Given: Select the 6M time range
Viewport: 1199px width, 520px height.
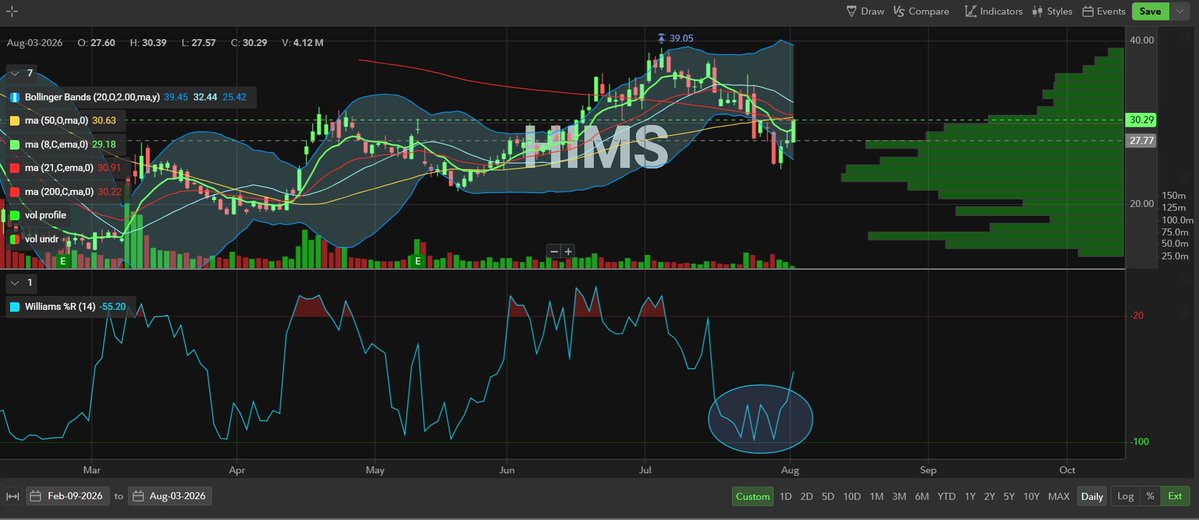Looking at the screenshot, I should pyautogui.click(x=922, y=497).
